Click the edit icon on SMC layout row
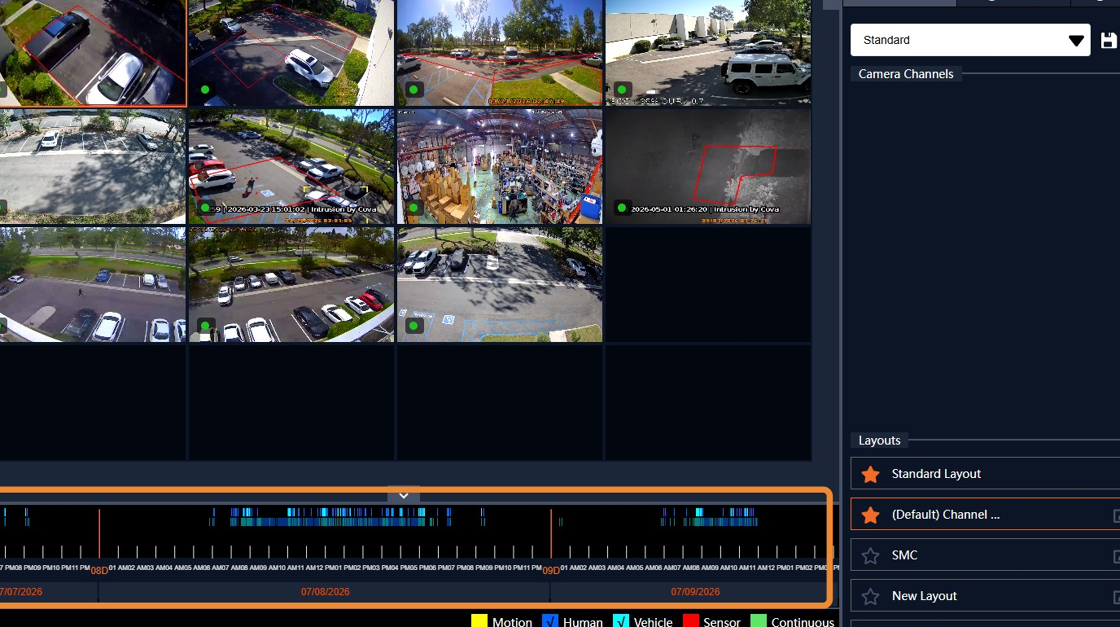 point(1116,556)
